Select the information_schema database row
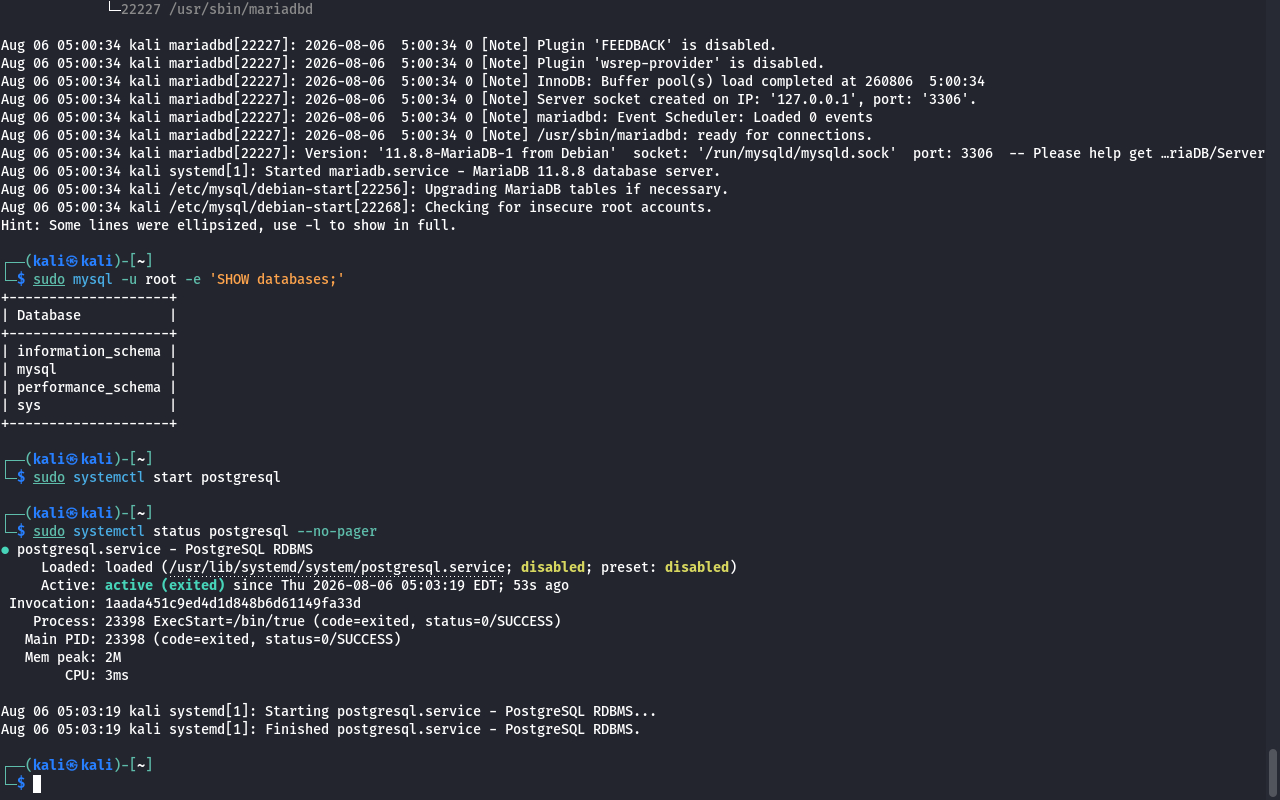The width and height of the screenshot is (1280, 800). coord(89,351)
